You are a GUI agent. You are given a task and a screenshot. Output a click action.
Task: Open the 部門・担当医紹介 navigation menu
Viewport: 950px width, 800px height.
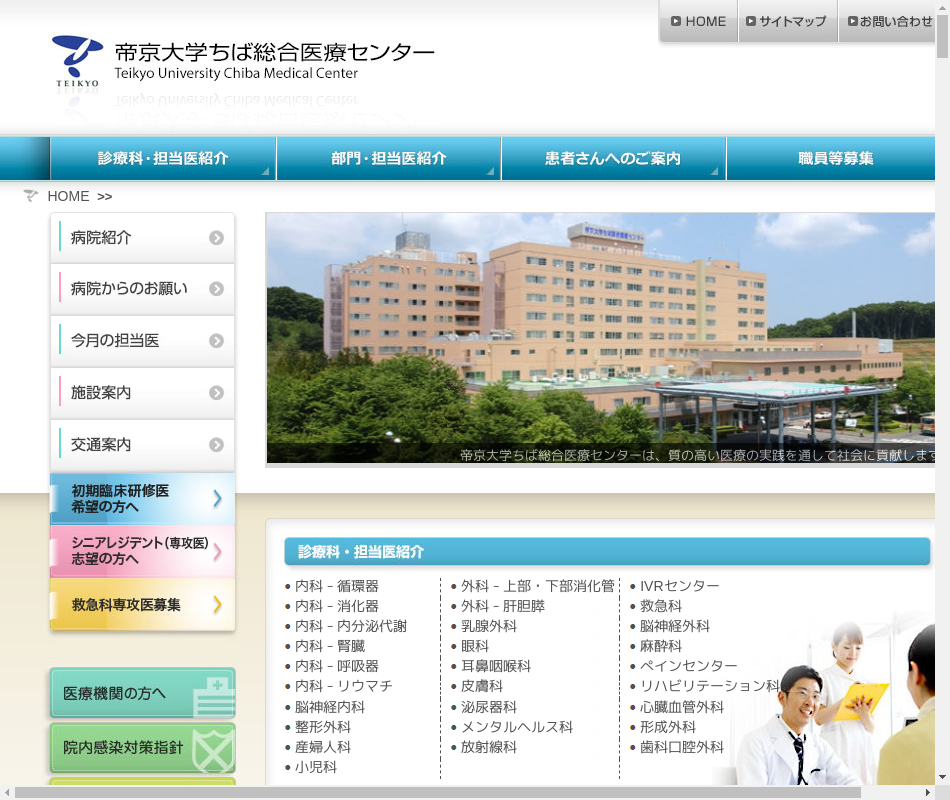click(x=389, y=158)
